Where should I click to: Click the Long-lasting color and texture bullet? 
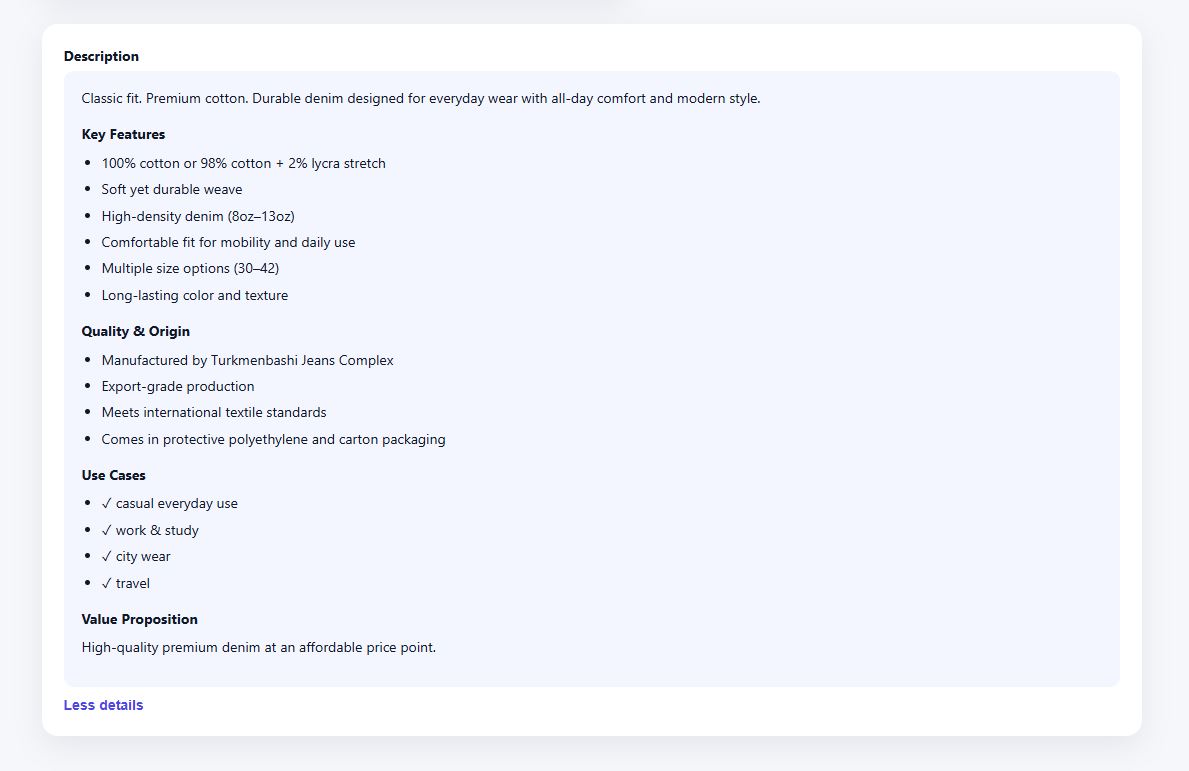[194, 295]
